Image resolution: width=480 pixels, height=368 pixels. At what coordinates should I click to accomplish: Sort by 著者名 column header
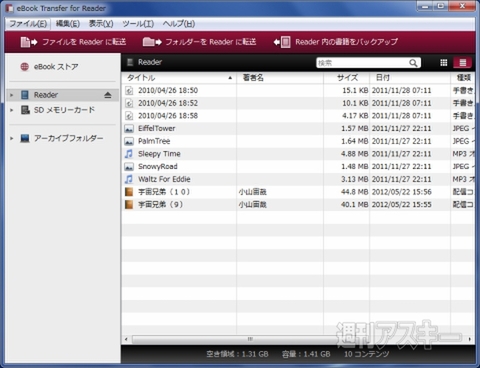pyautogui.click(x=280, y=78)
